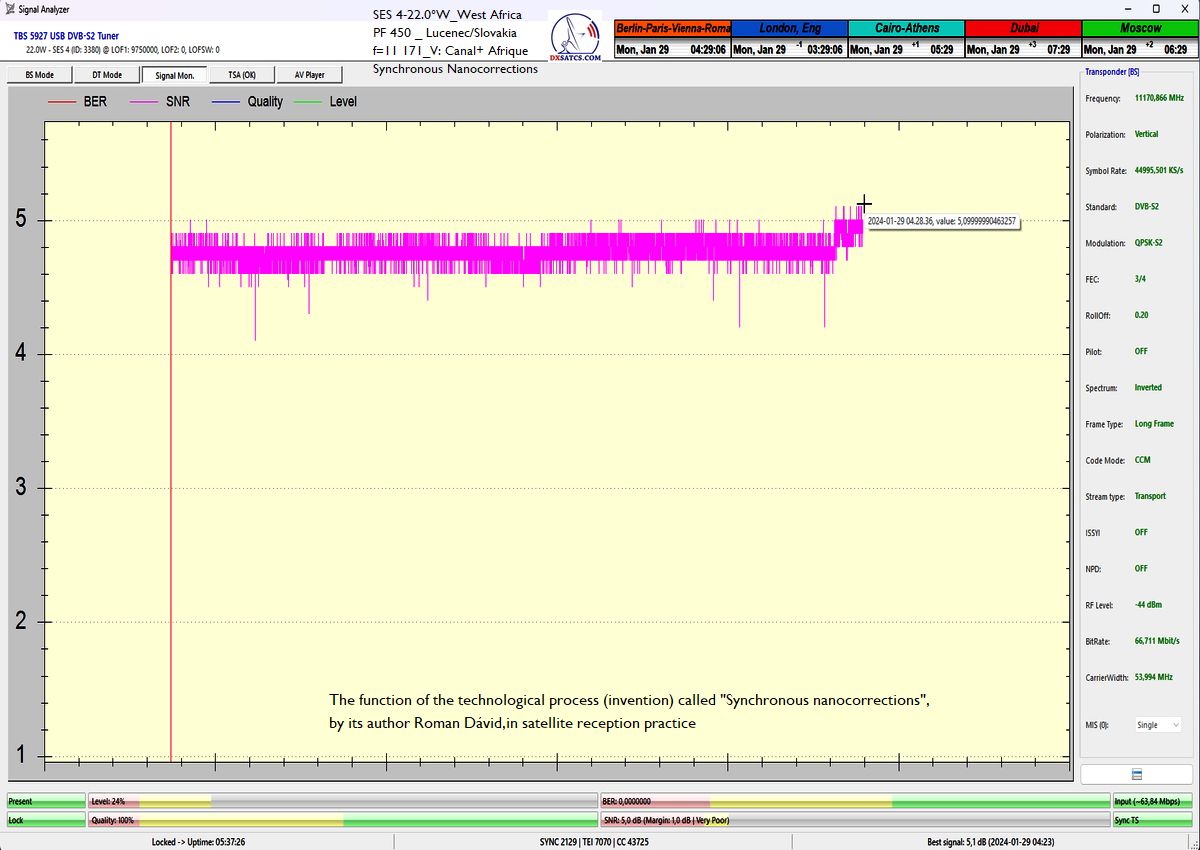Toggle the Level series in the chart legend
Screen dimensions: 1200x850
pyautogui.click(x=326, y=101)
